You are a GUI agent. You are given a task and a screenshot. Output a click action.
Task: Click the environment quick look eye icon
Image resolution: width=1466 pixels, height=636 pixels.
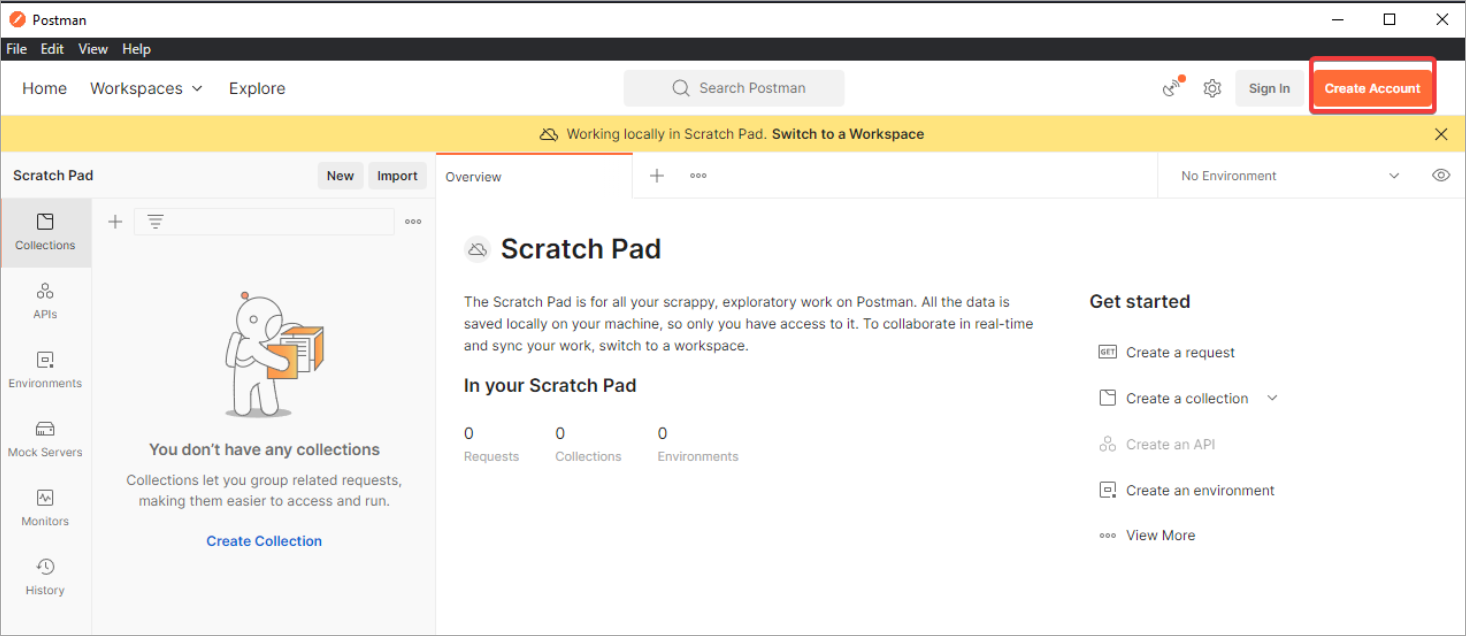[1441, 175]
